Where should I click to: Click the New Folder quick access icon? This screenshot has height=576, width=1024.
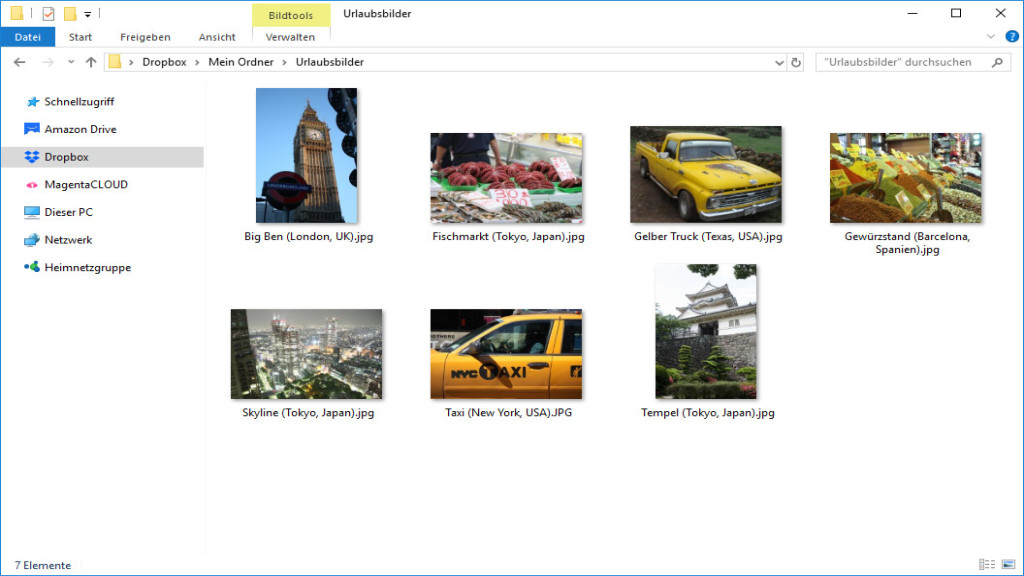(69, 13)
